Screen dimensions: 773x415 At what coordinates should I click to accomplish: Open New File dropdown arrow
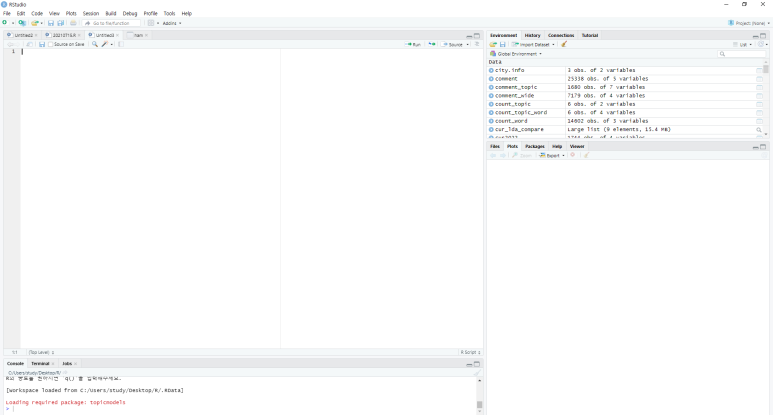[x=13, y=23]
